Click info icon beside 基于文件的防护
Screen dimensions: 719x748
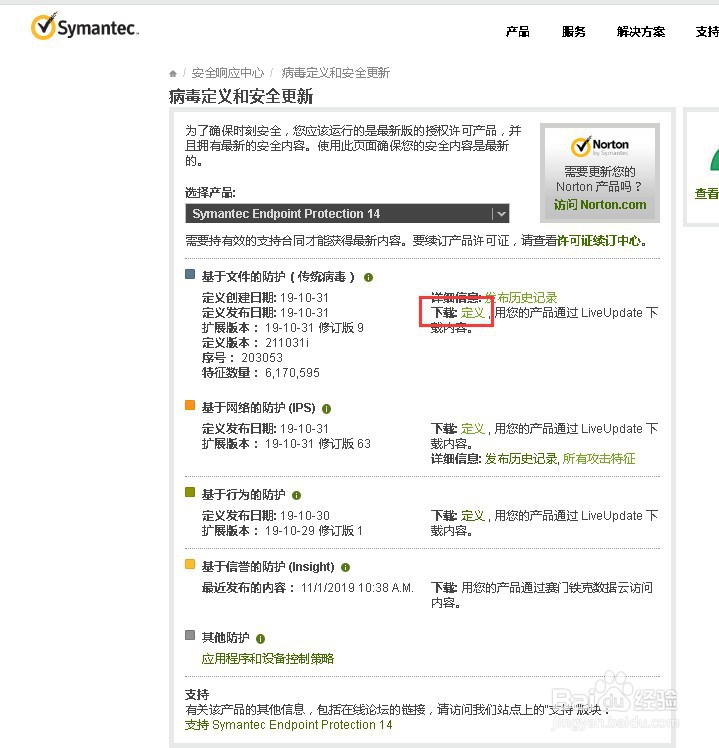click(x=368, y=277)
